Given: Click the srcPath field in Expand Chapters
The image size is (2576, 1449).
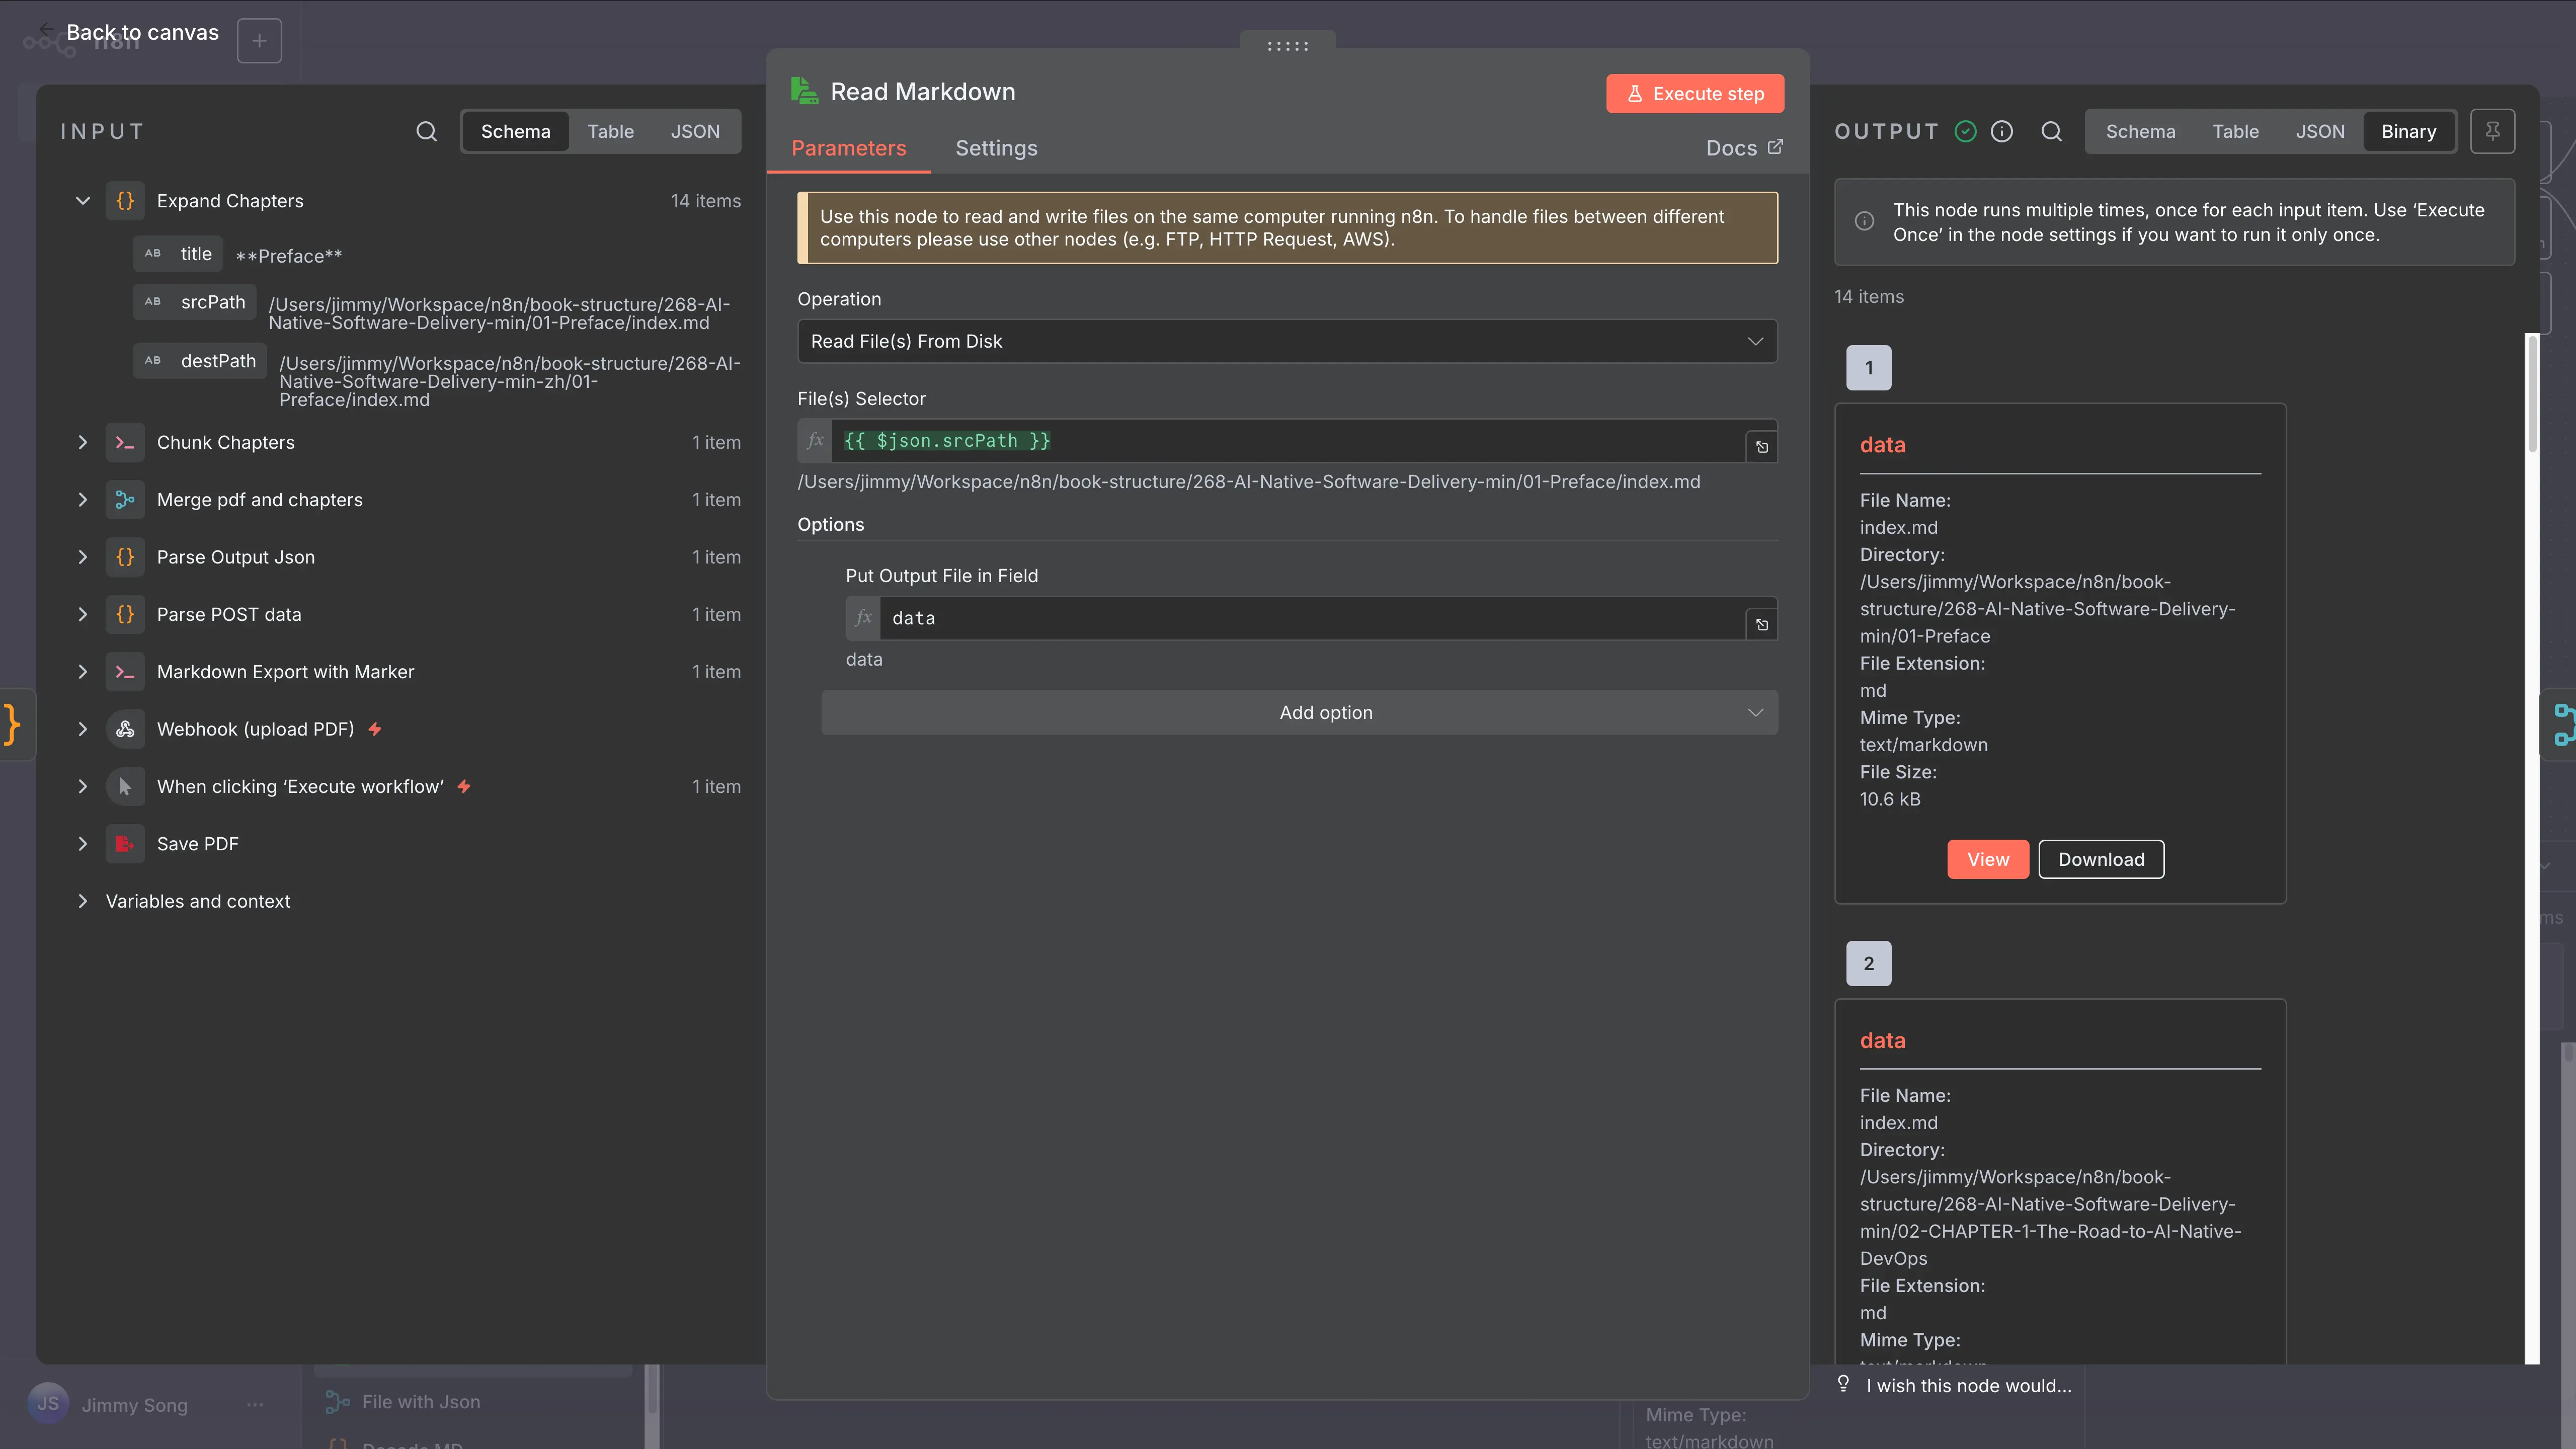Looking at the screenshot, I should click(196, 302).
